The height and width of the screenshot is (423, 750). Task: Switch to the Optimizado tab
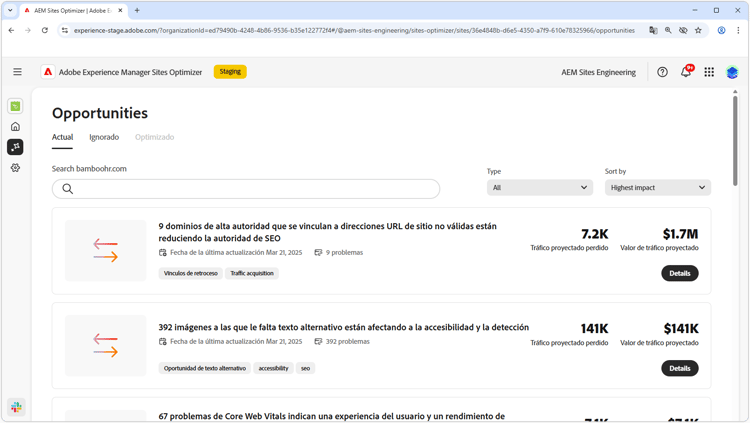154,137
